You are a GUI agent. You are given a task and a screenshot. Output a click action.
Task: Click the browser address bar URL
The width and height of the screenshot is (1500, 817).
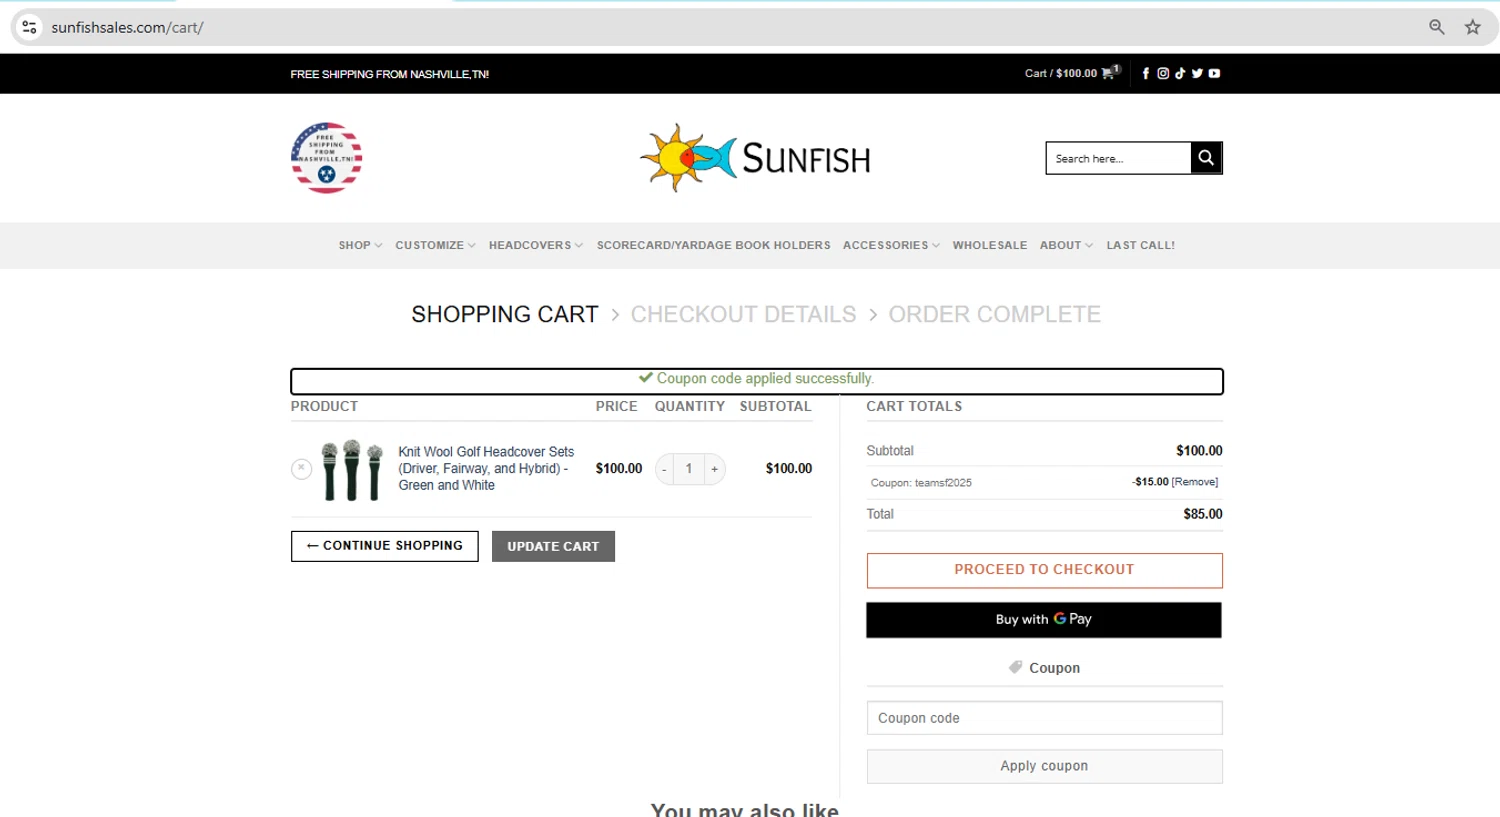pyautogui.click(x=127, y=27)
